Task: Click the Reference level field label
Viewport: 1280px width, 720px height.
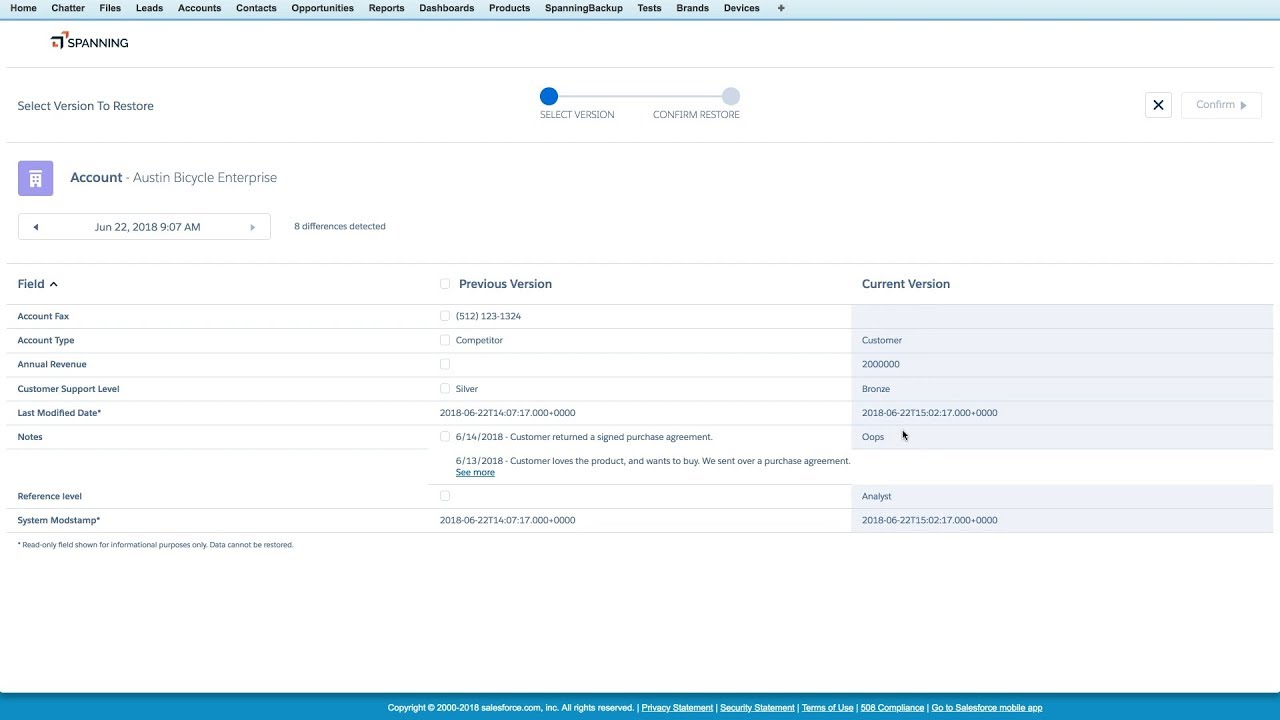Action: [x=49, y=496]
